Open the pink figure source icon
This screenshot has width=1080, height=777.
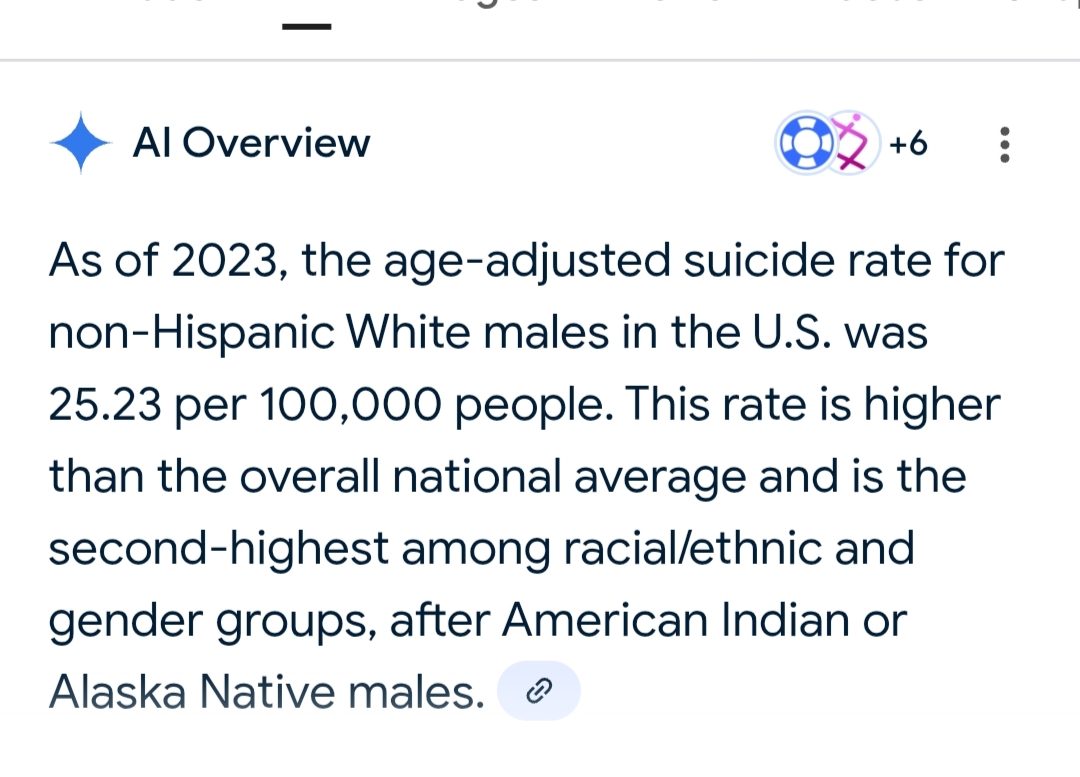pyautogui.click(x=852, y=144)
